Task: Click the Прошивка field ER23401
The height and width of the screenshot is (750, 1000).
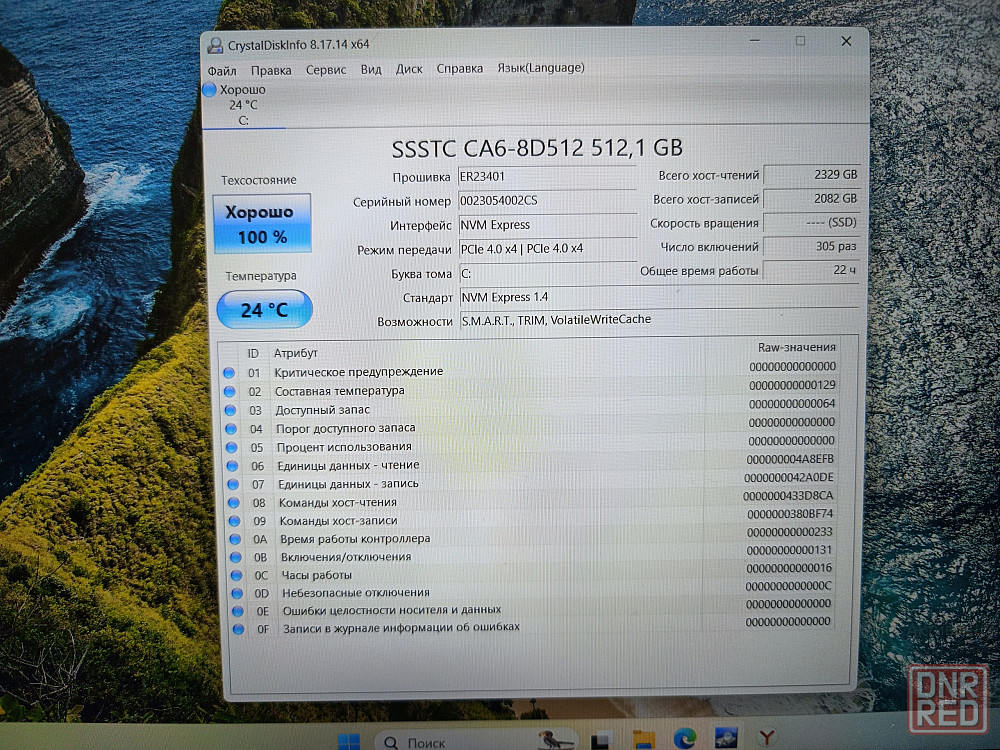Action: tap(547, 177)
